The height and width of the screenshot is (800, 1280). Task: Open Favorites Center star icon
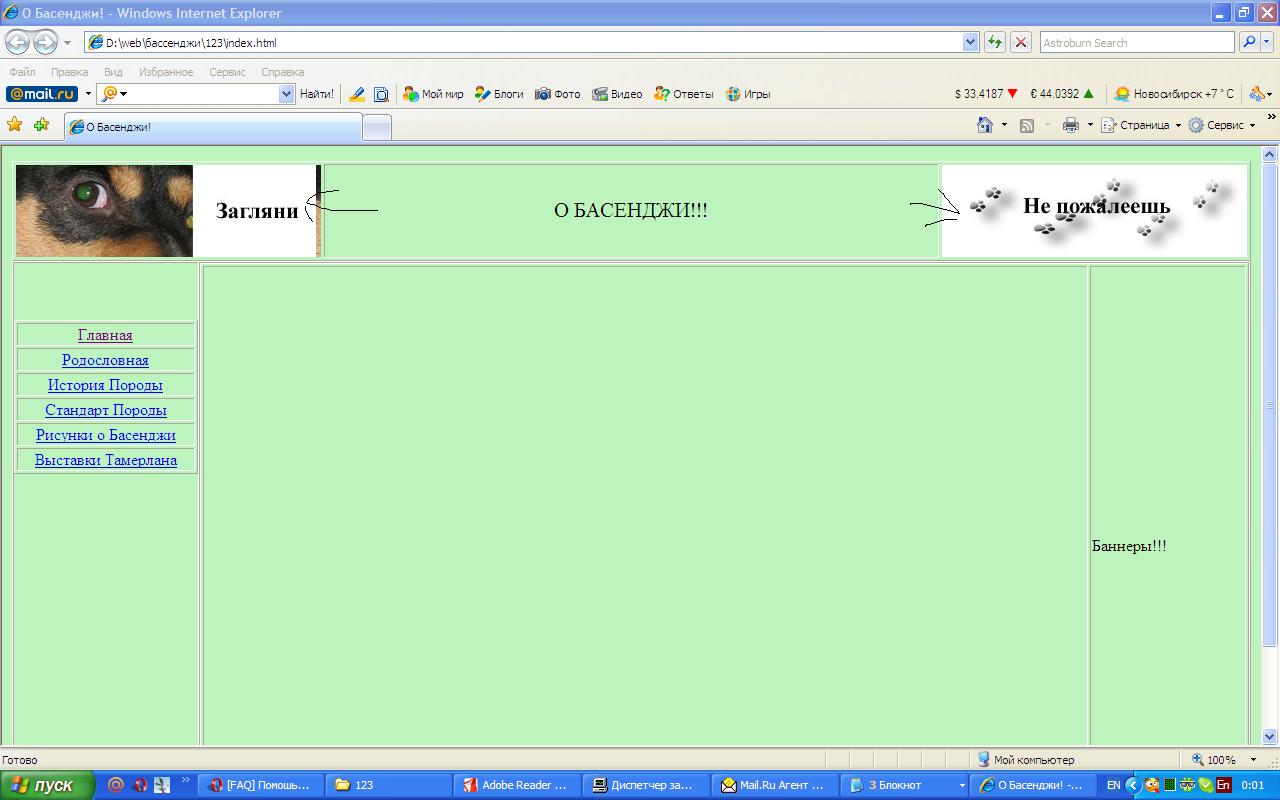pos(15,125)
